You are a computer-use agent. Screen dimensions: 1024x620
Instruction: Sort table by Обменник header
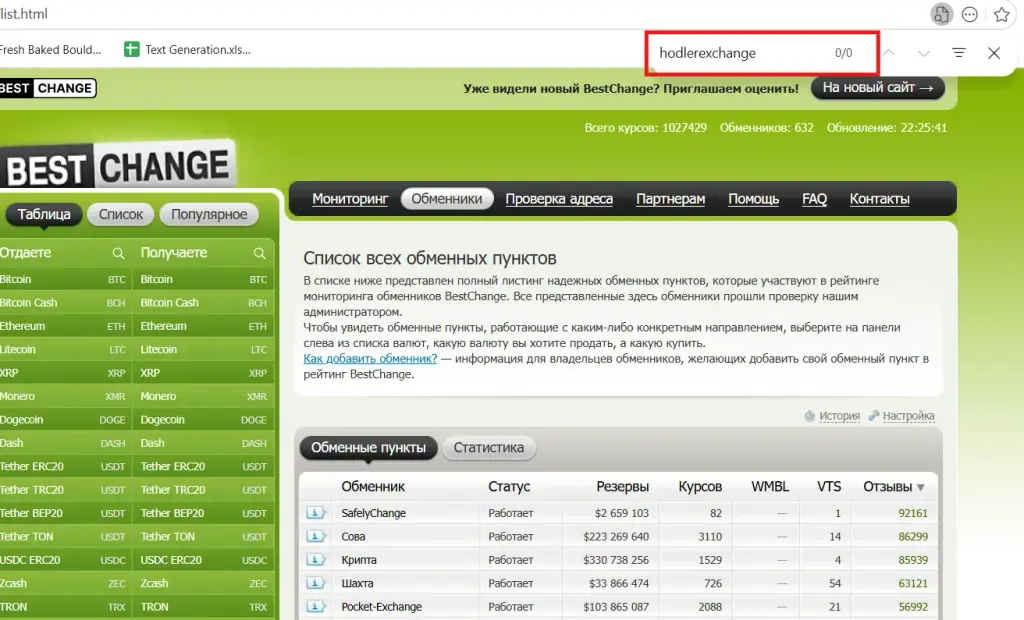coord(373,487)
